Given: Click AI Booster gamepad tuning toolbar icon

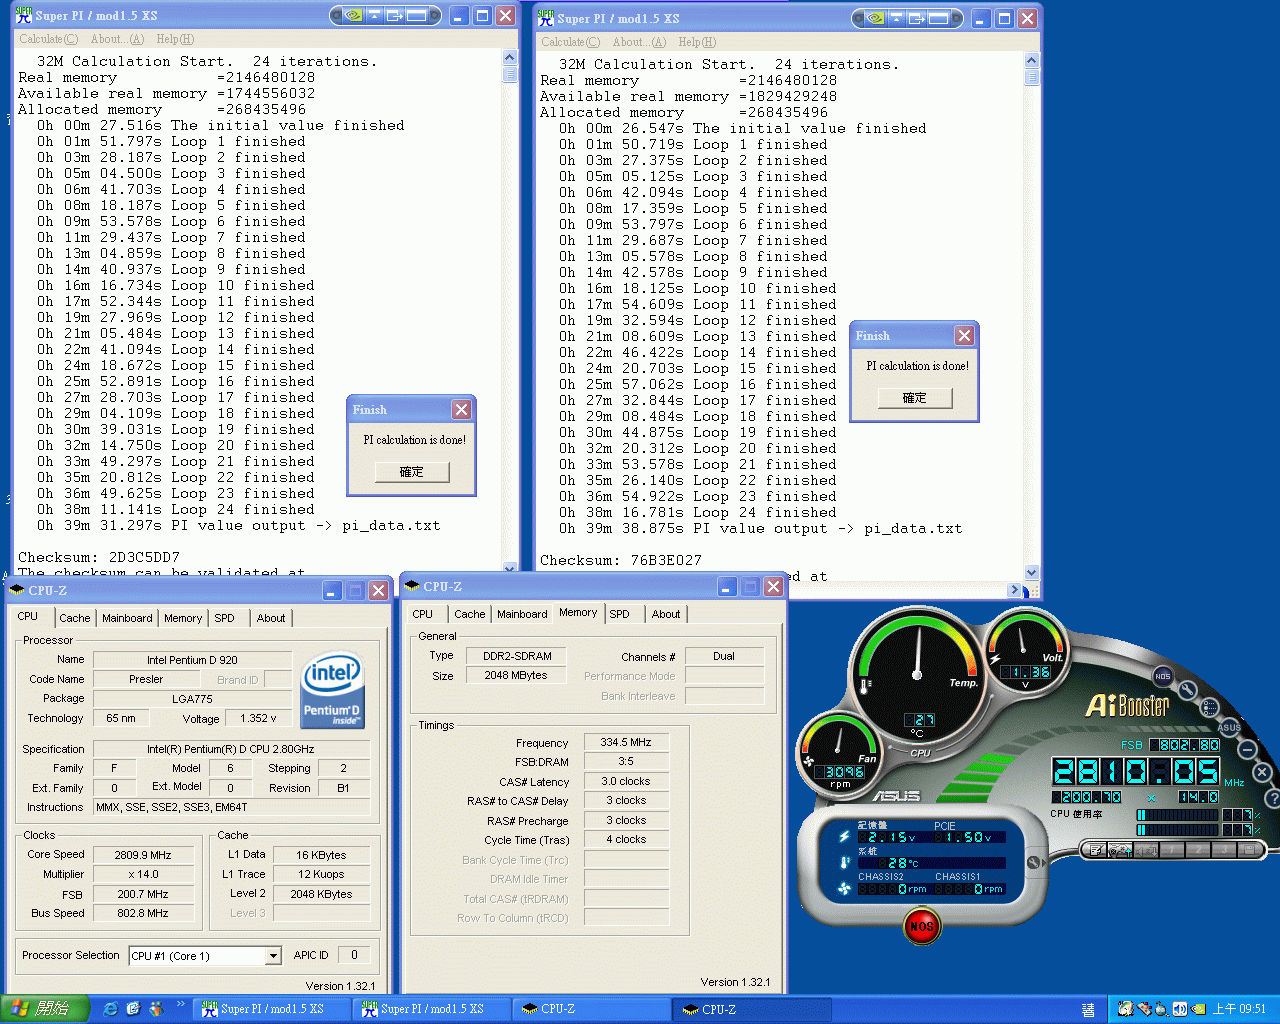Looking at the screenshot, I should point(1121,850).
